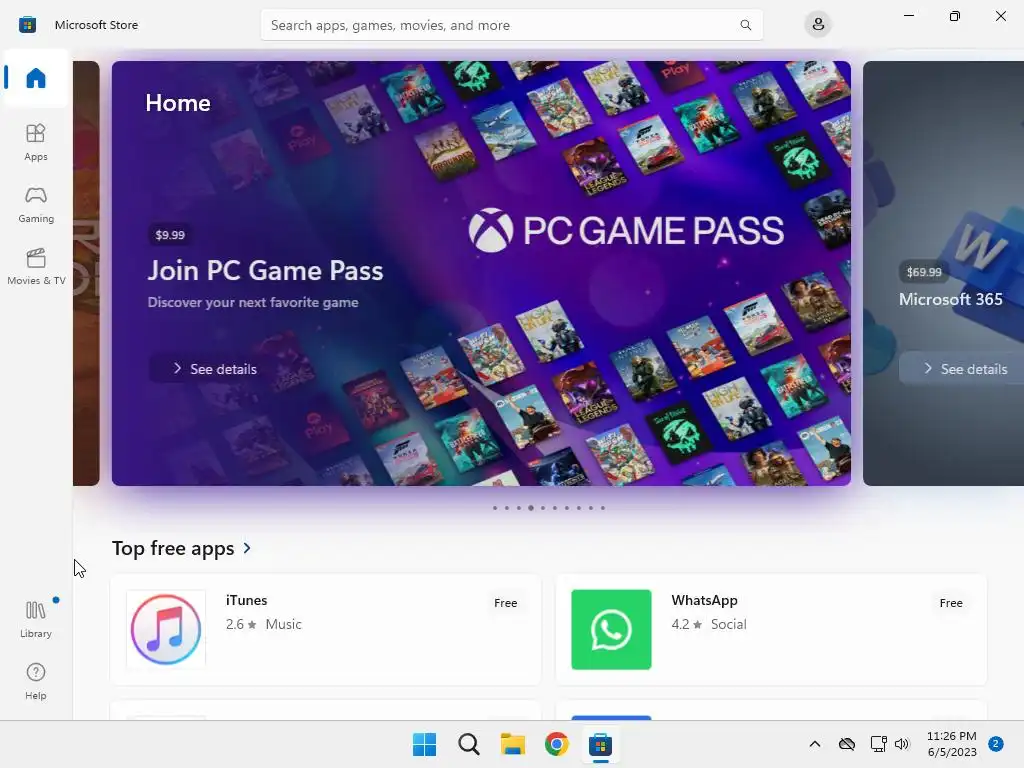Screen dimensions: 1024x768
Task: Open the WhatsApp app icon
Action: 611,630
